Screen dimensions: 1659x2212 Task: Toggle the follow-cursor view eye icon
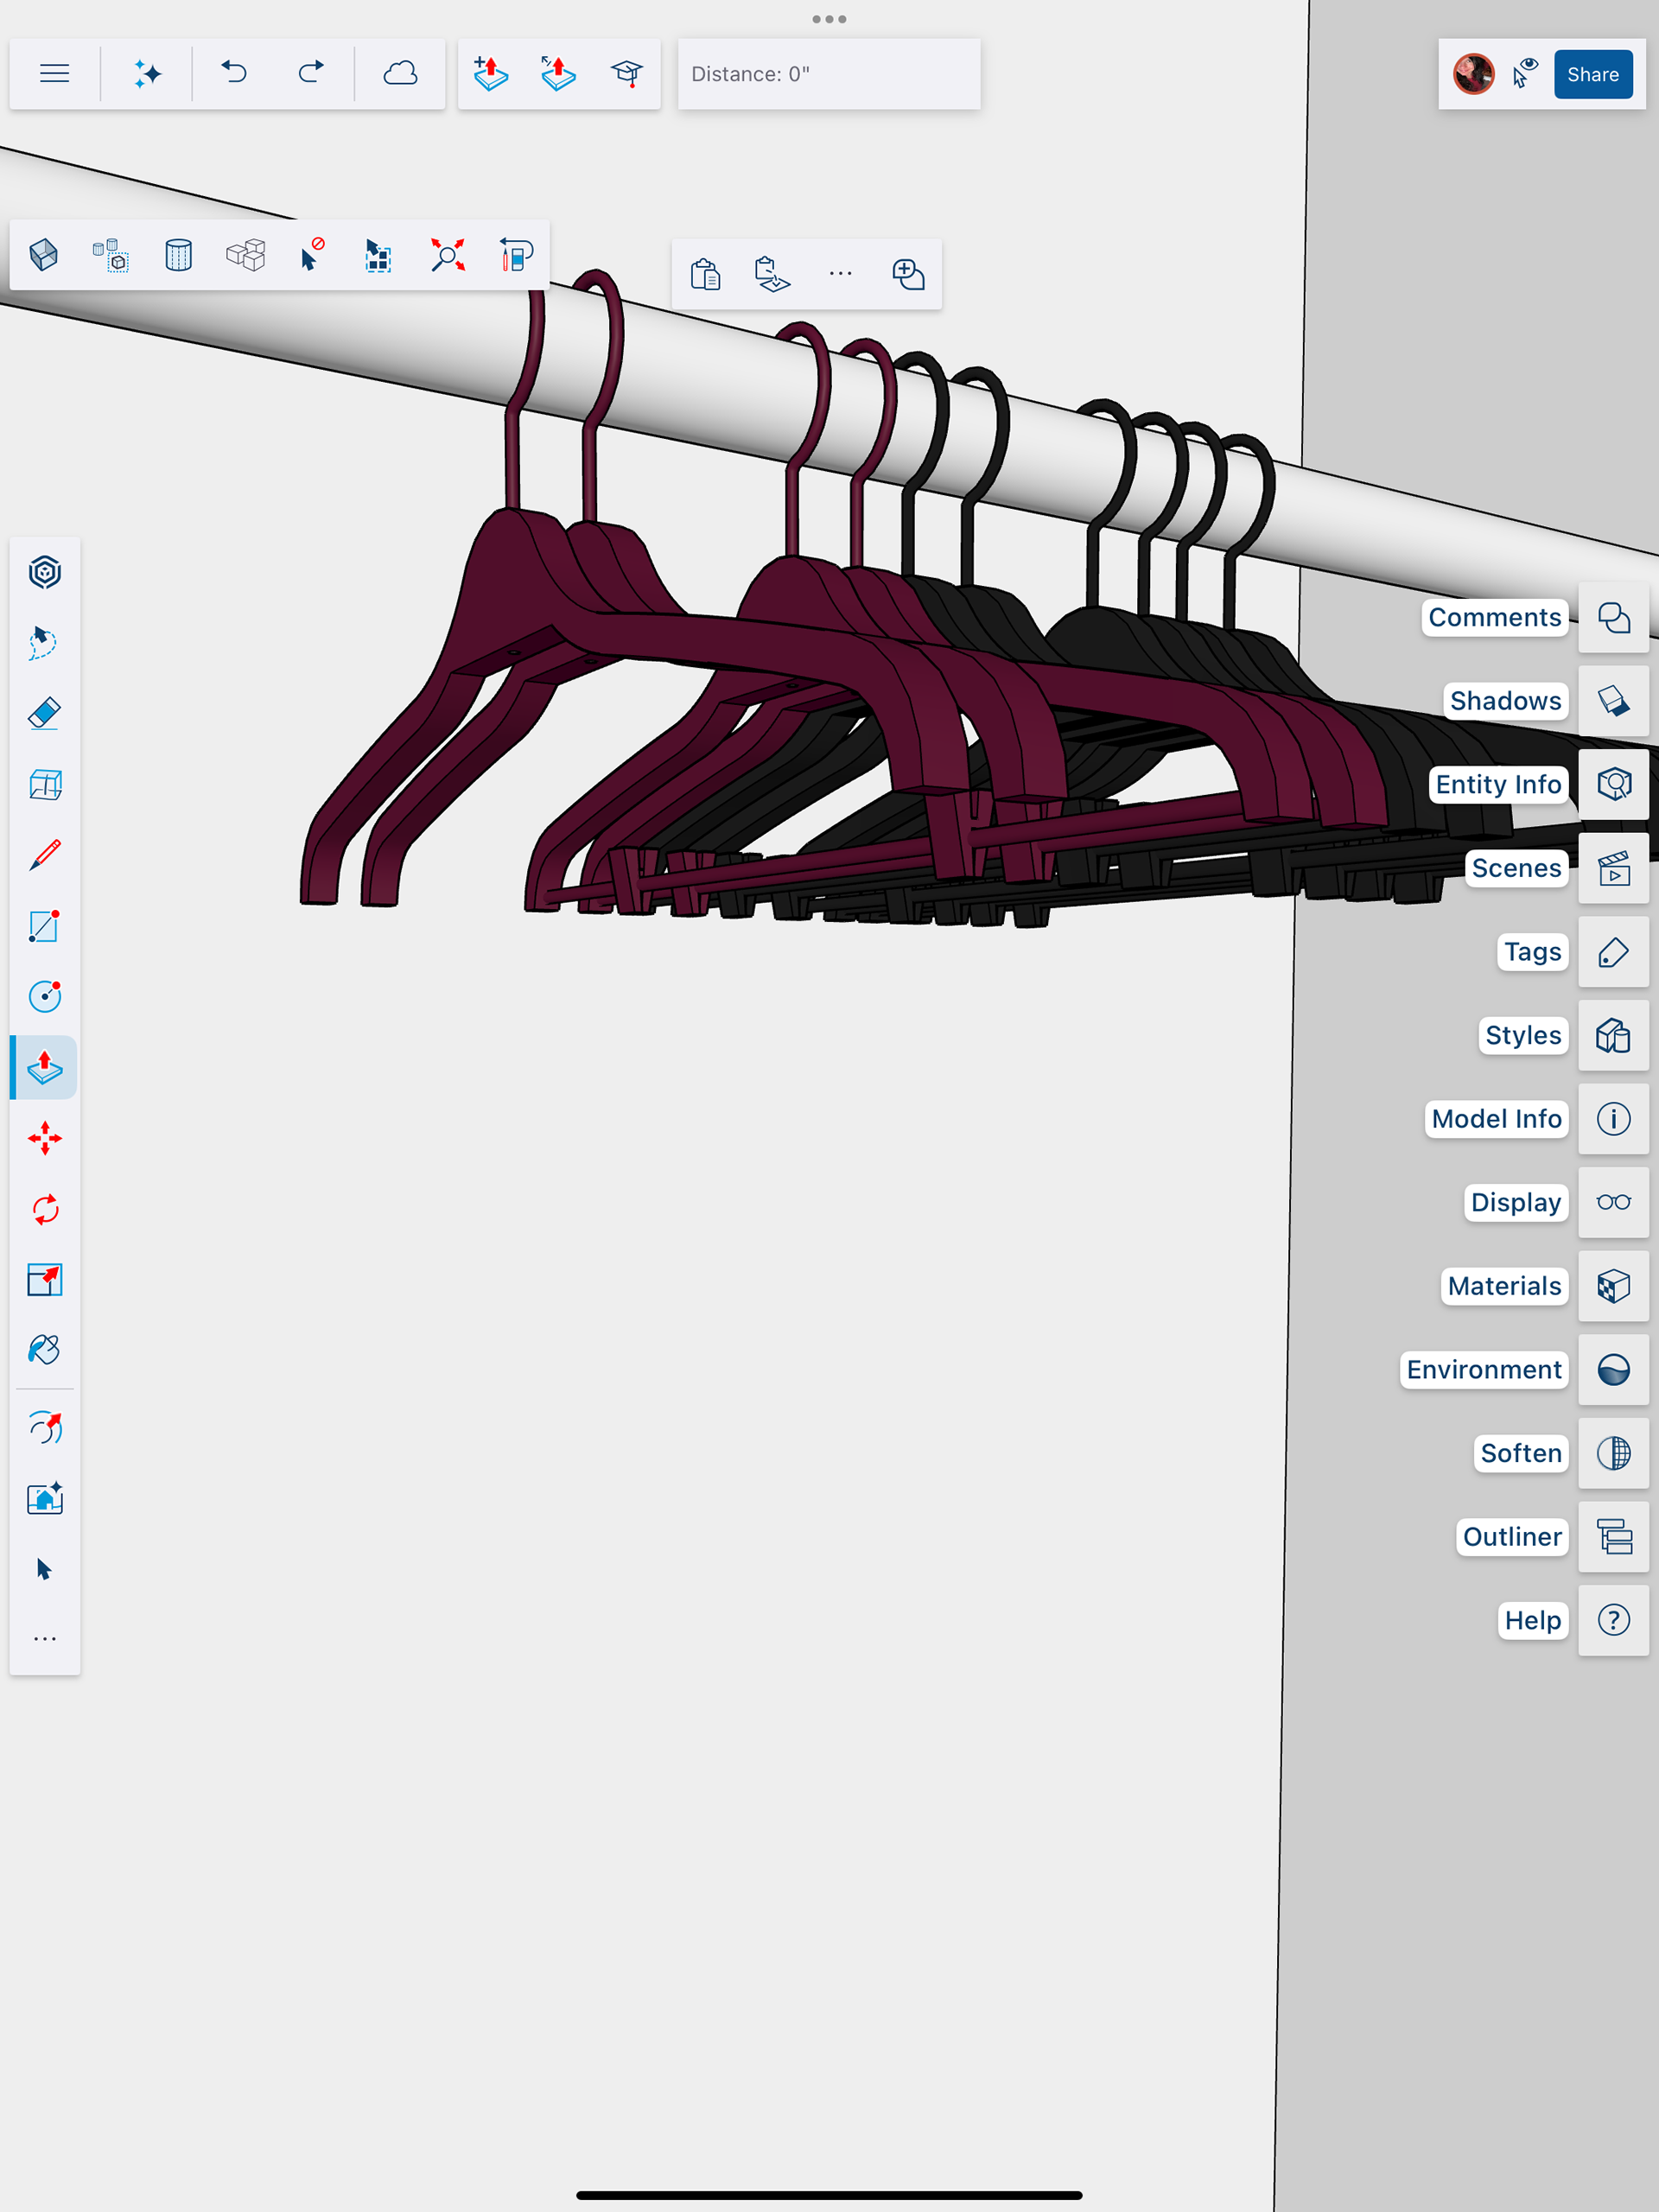[1525, 73]
